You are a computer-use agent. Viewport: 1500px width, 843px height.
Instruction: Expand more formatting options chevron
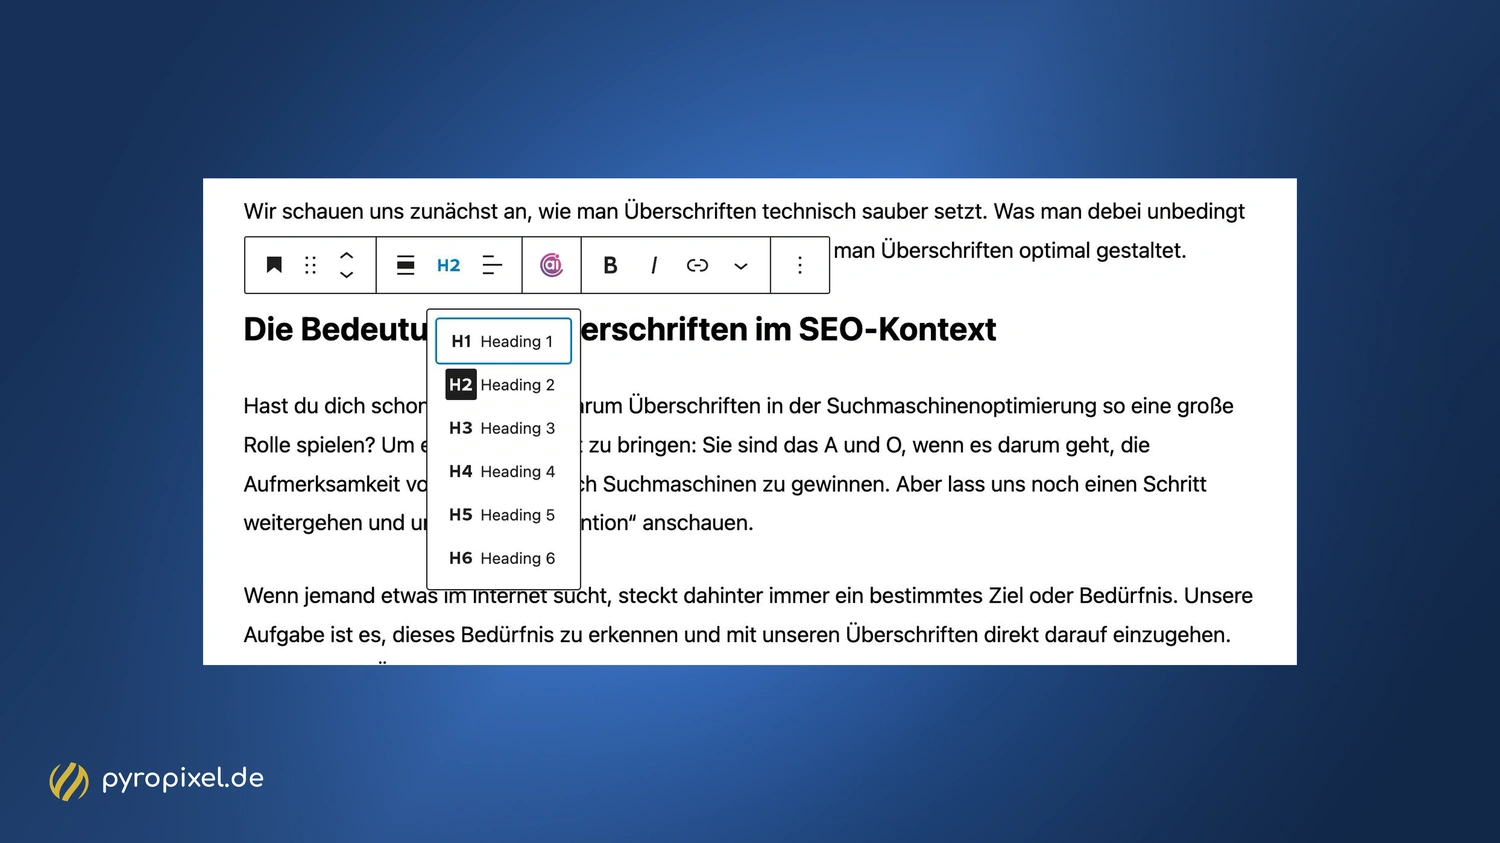coord(741,266)
